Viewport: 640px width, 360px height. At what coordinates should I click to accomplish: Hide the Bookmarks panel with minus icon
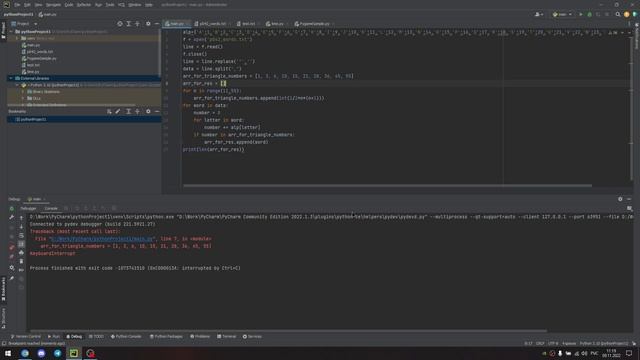coord(157,111)
